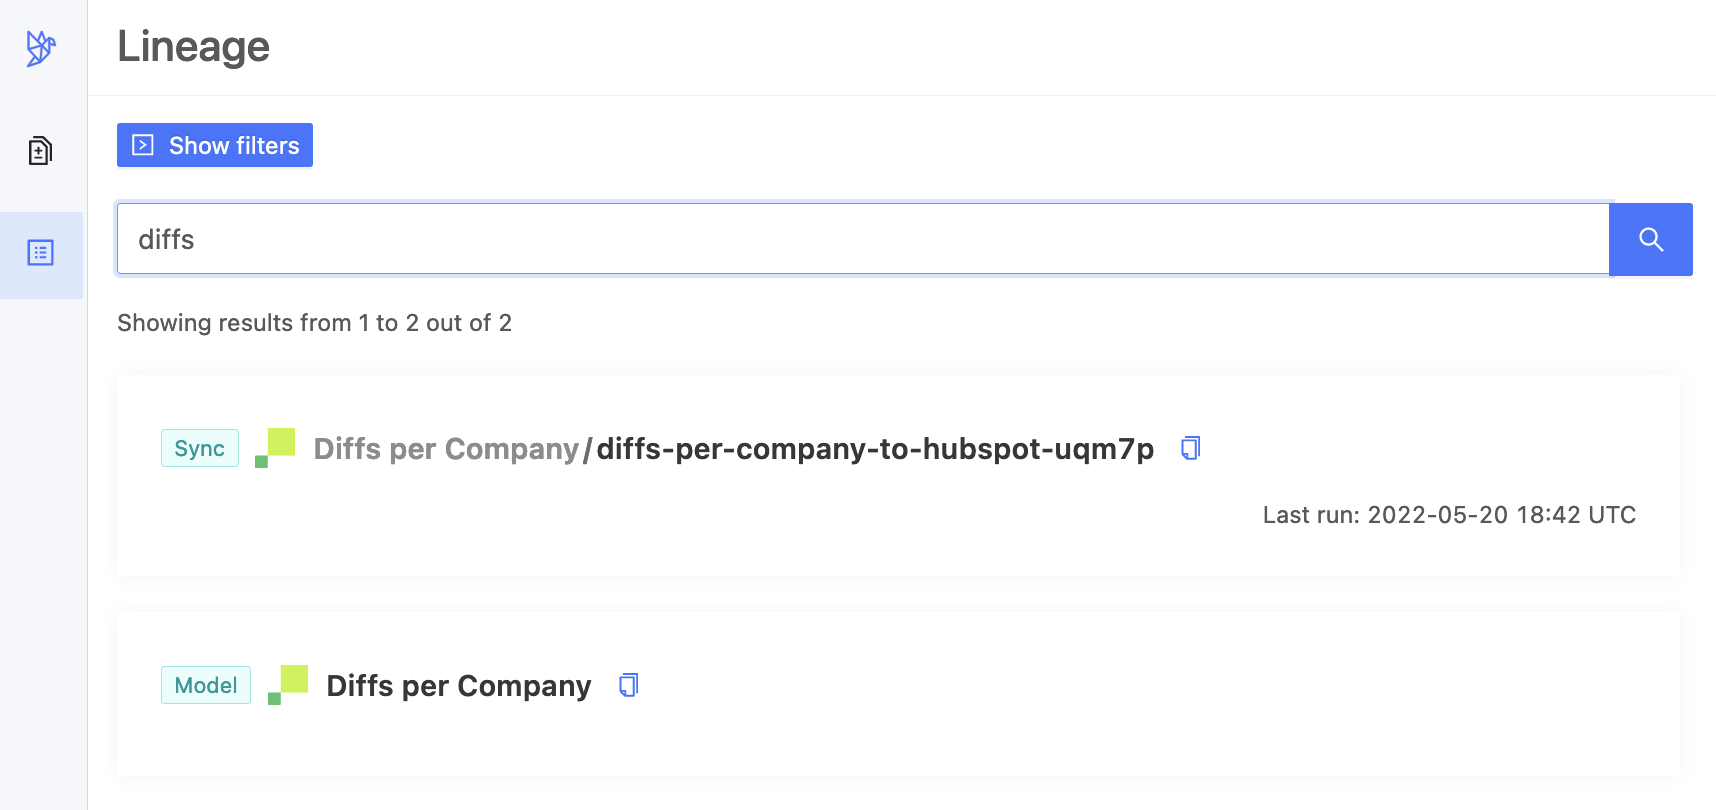Viewport: 1716px width, 810px height.
Task: Click the arrow icon in Show filters
Action: pos(143,145)
